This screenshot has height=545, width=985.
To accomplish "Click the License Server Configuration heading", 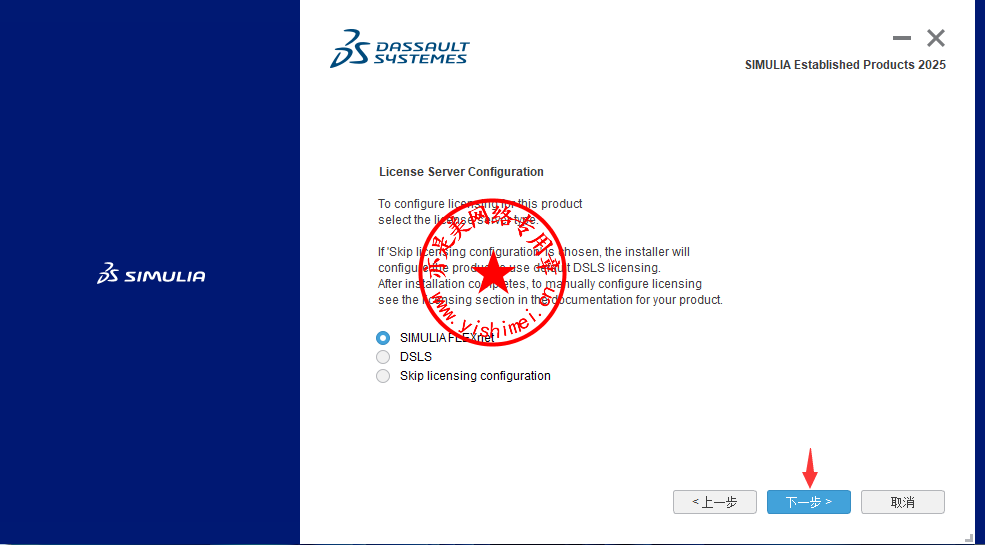I will coord(461,172).
